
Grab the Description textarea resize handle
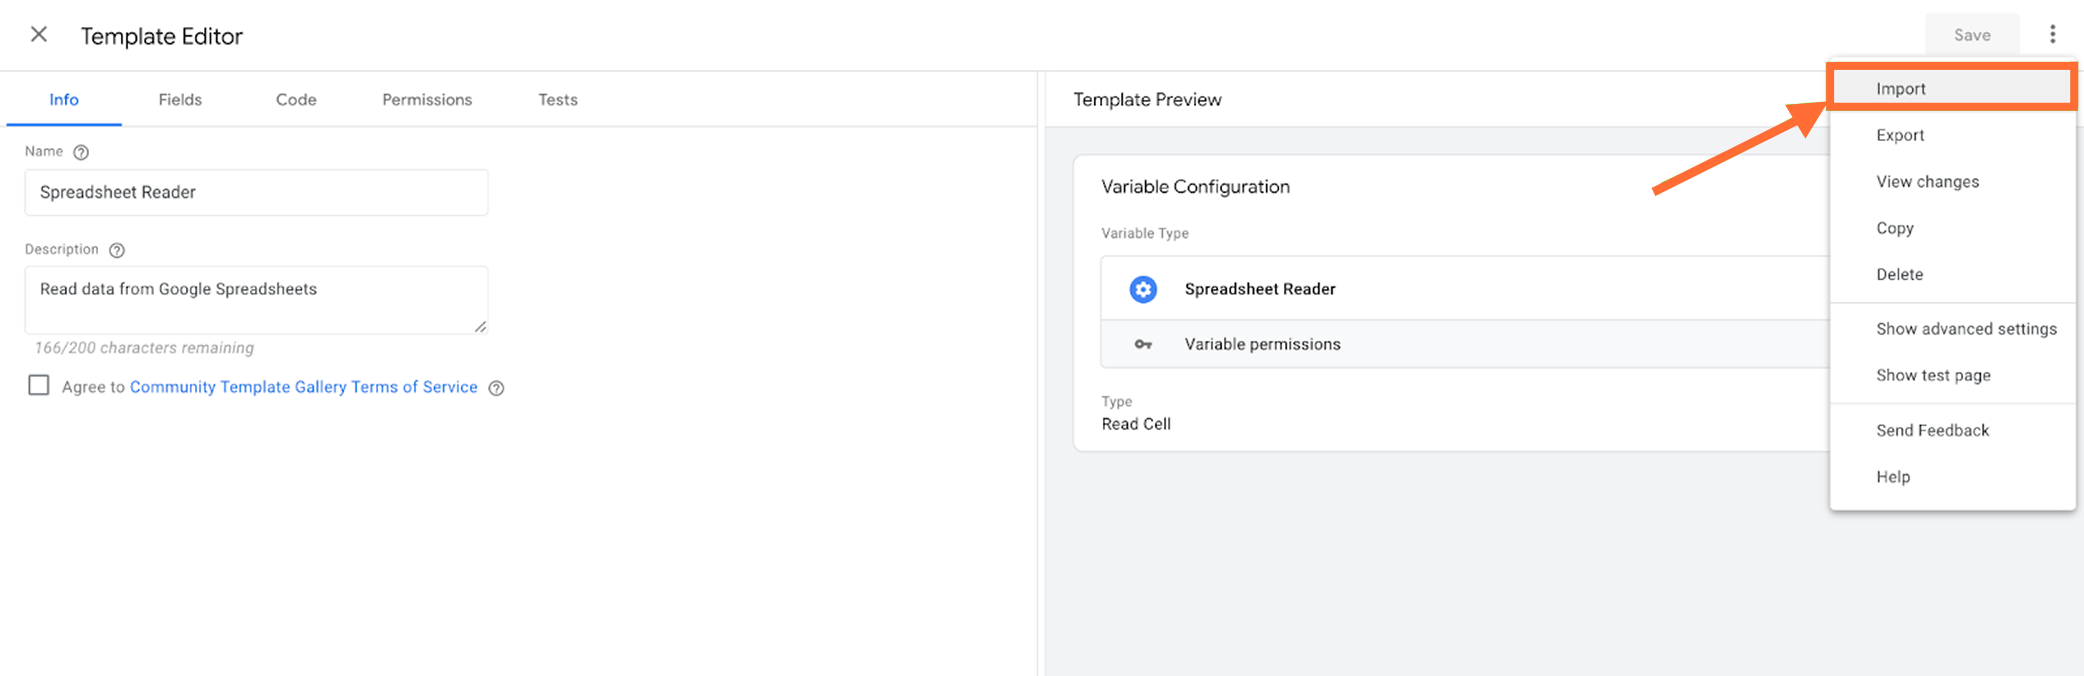pos(480,326)
